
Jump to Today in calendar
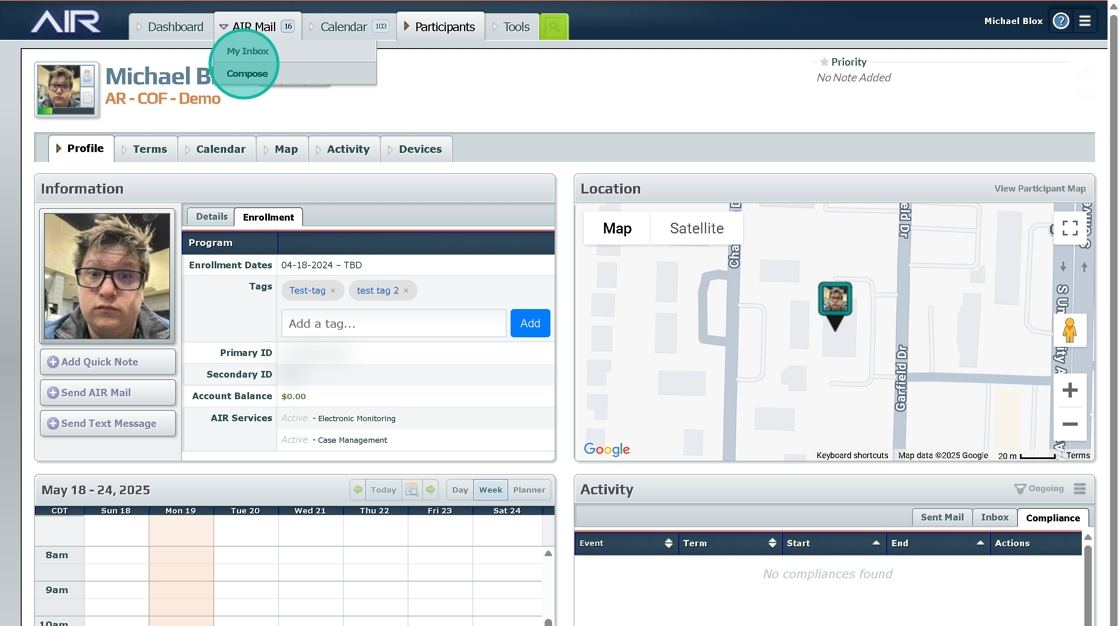tap(383, 490)
